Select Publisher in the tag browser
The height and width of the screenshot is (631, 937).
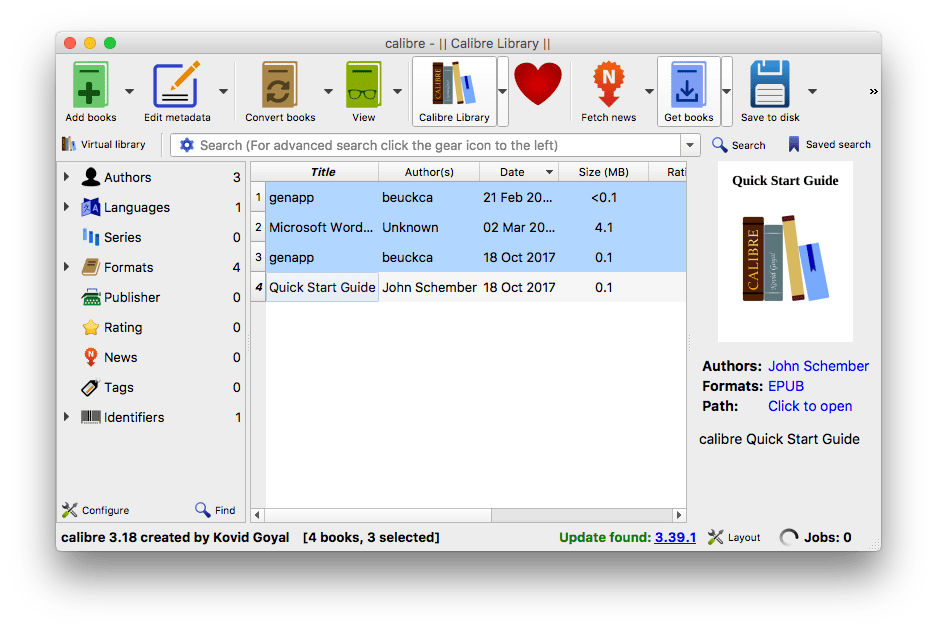(x=132, y=297)
